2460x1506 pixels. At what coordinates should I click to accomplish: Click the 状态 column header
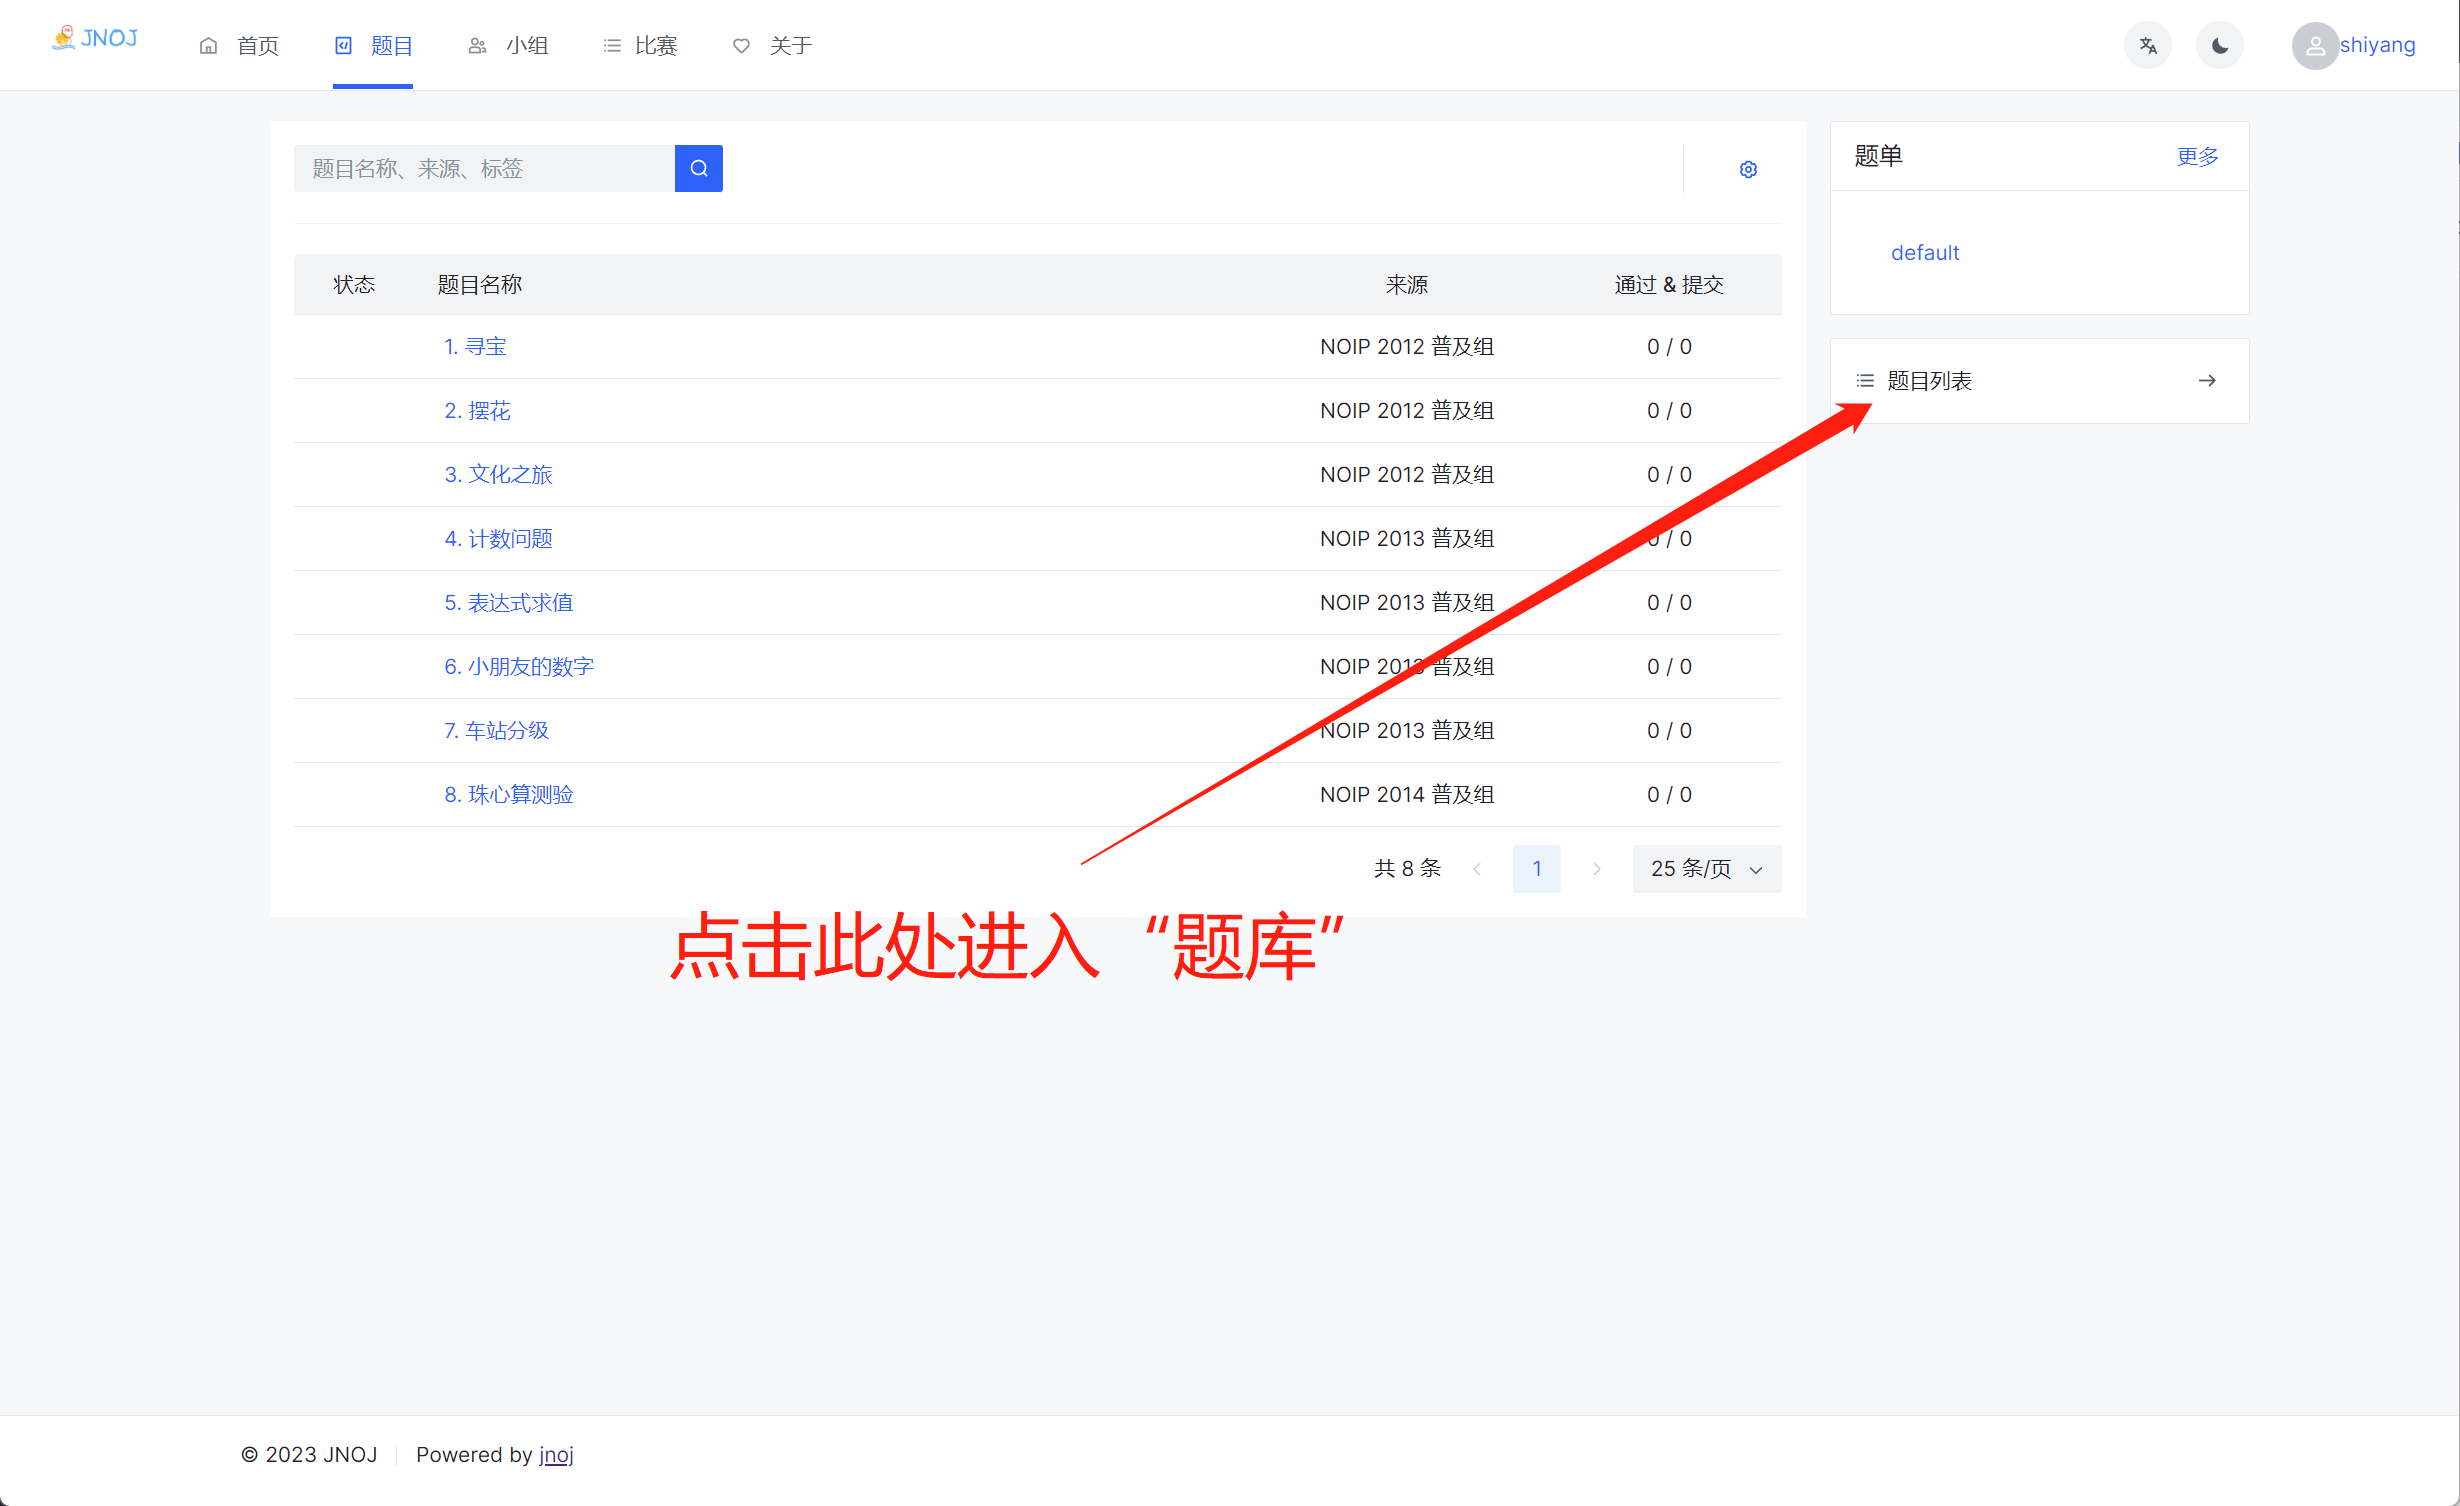(x=354, y=285)
